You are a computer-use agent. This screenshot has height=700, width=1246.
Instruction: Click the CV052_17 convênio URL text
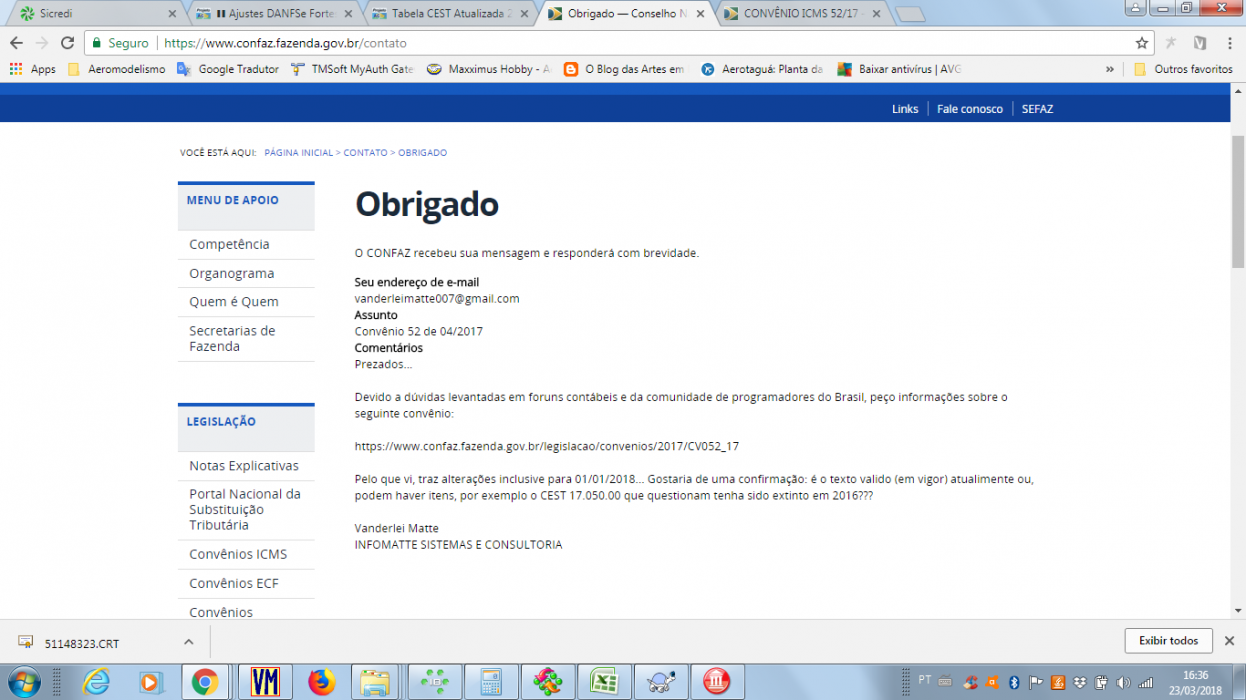click(547, 446)
